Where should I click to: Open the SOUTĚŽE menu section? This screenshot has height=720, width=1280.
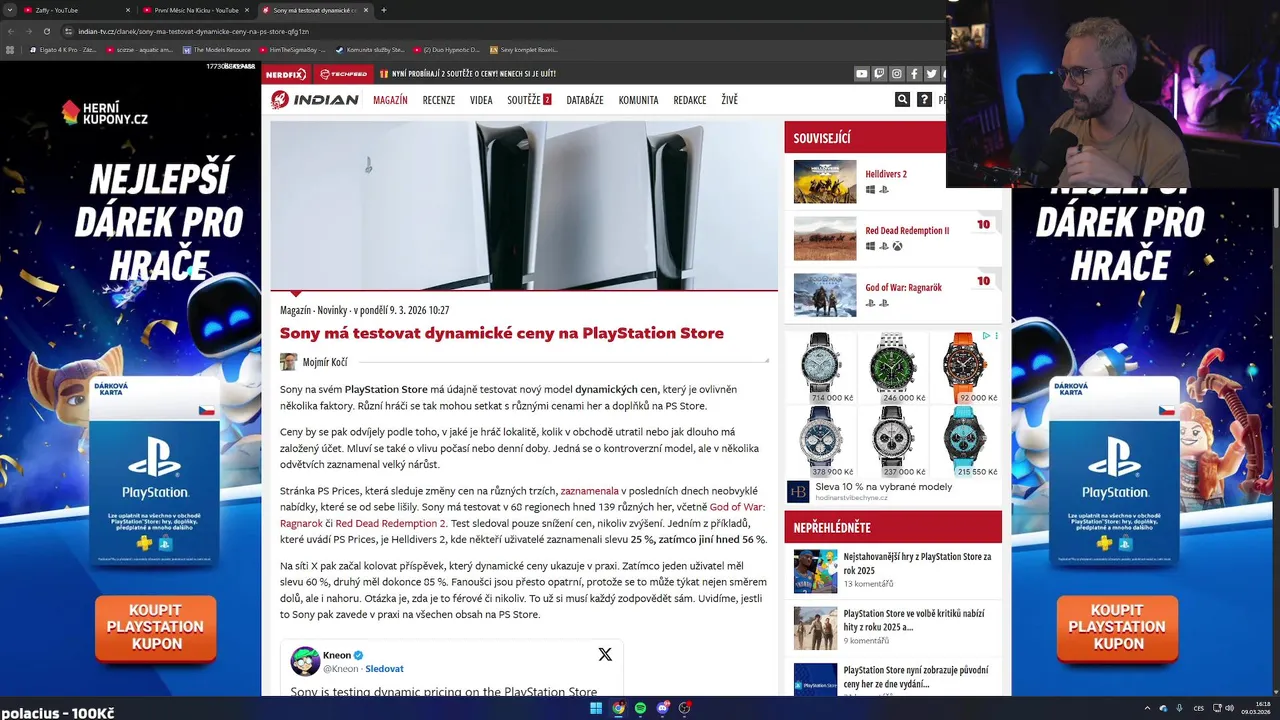(x=529, y=100)
